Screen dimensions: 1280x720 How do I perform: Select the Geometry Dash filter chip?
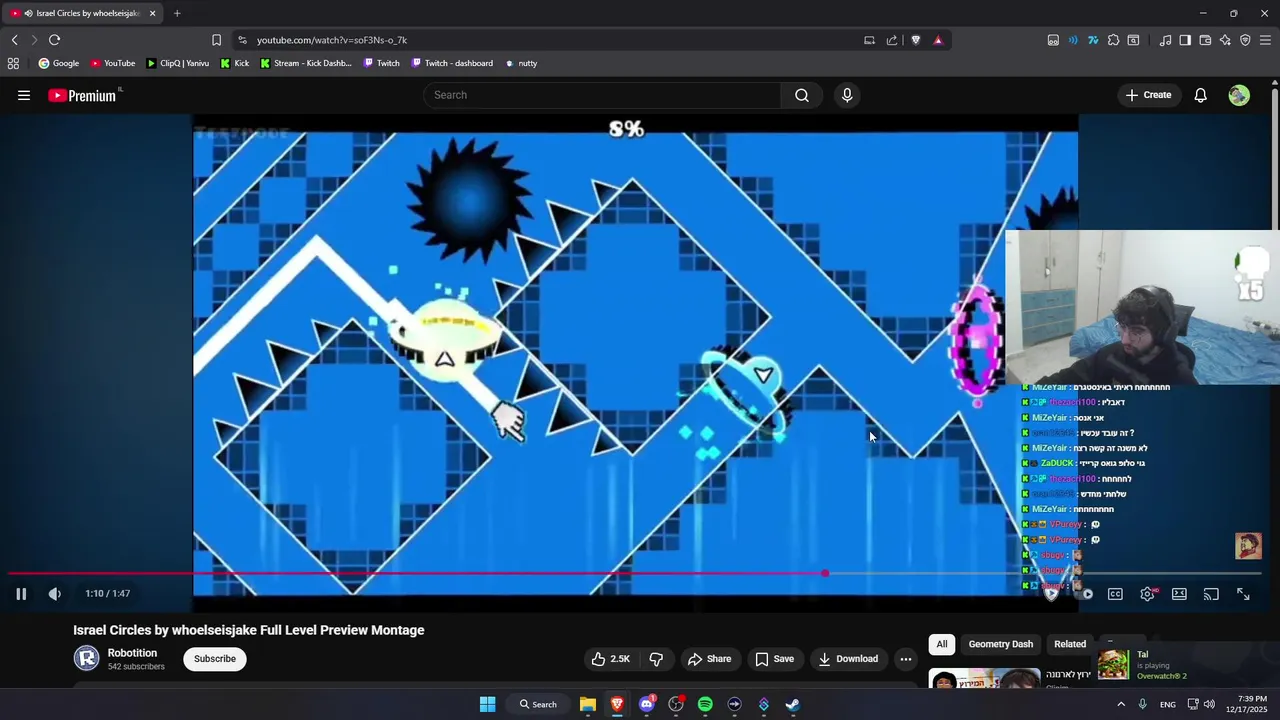tap(1000, 644)
